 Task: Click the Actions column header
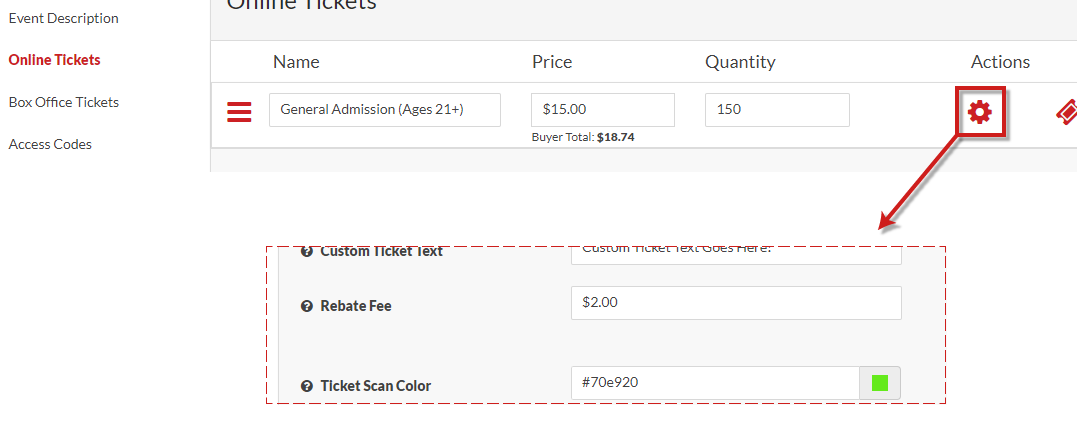pyautogui.click(x=1000, y=62)
